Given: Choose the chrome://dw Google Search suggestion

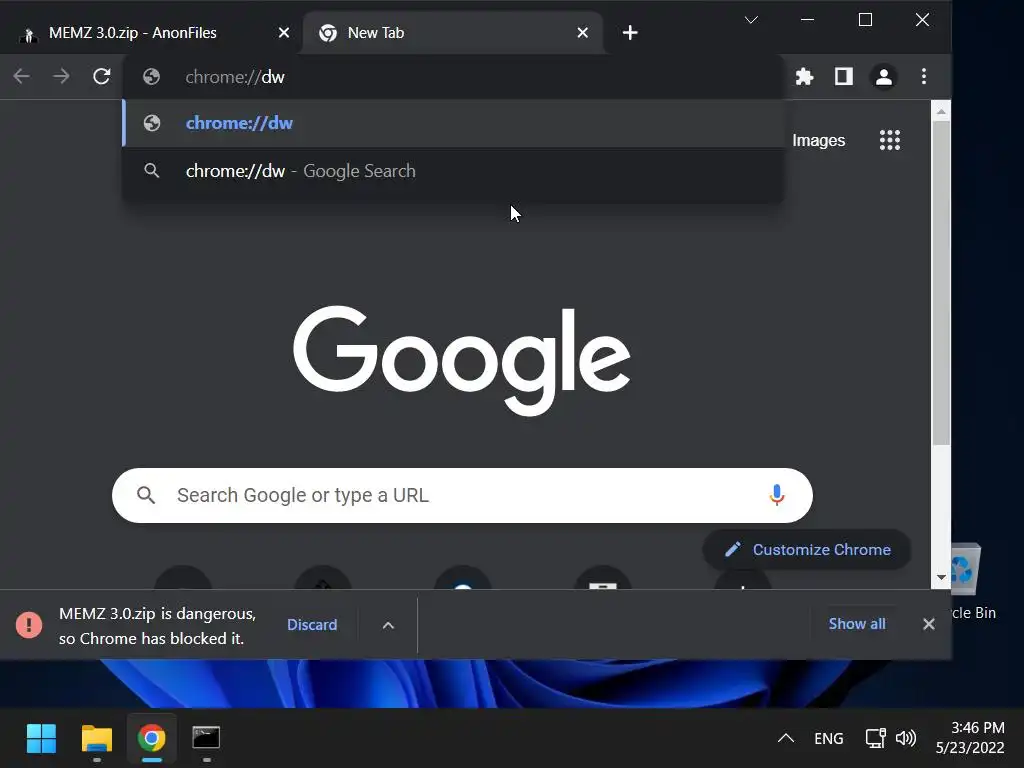Looking at the screenshot, I should (x=453, y=171).
